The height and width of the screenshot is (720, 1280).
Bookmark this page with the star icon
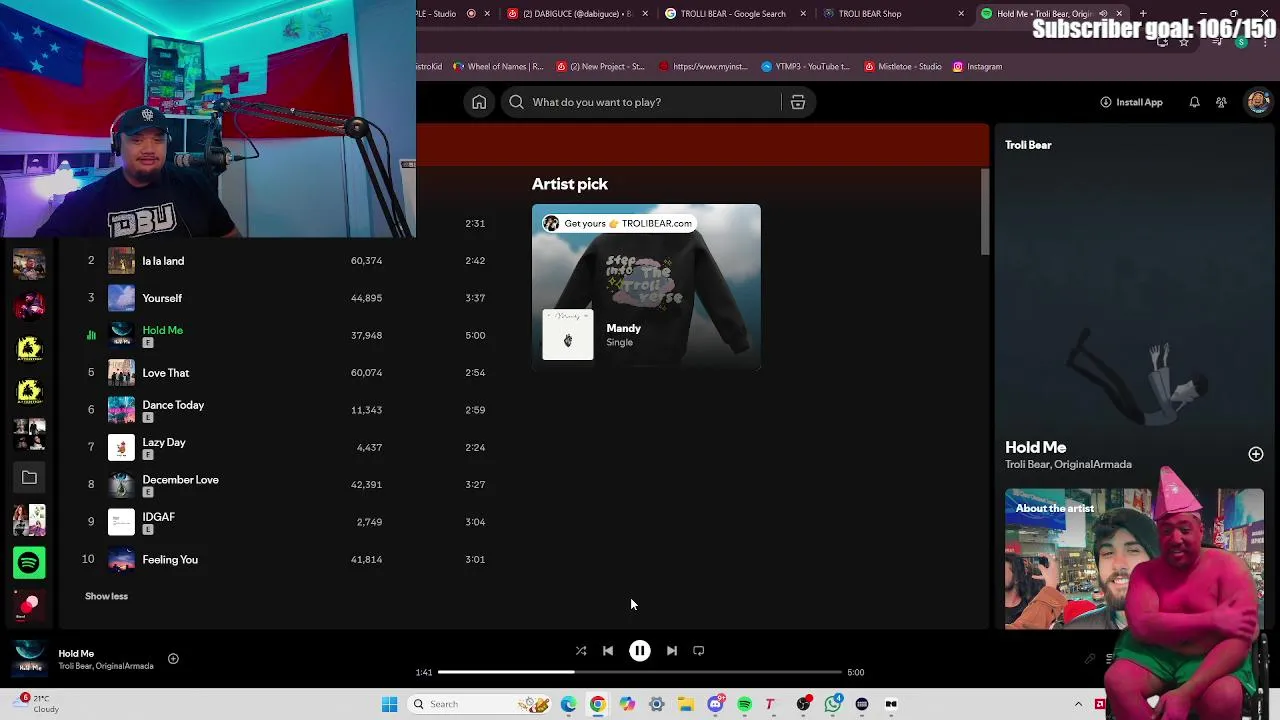1184,41
